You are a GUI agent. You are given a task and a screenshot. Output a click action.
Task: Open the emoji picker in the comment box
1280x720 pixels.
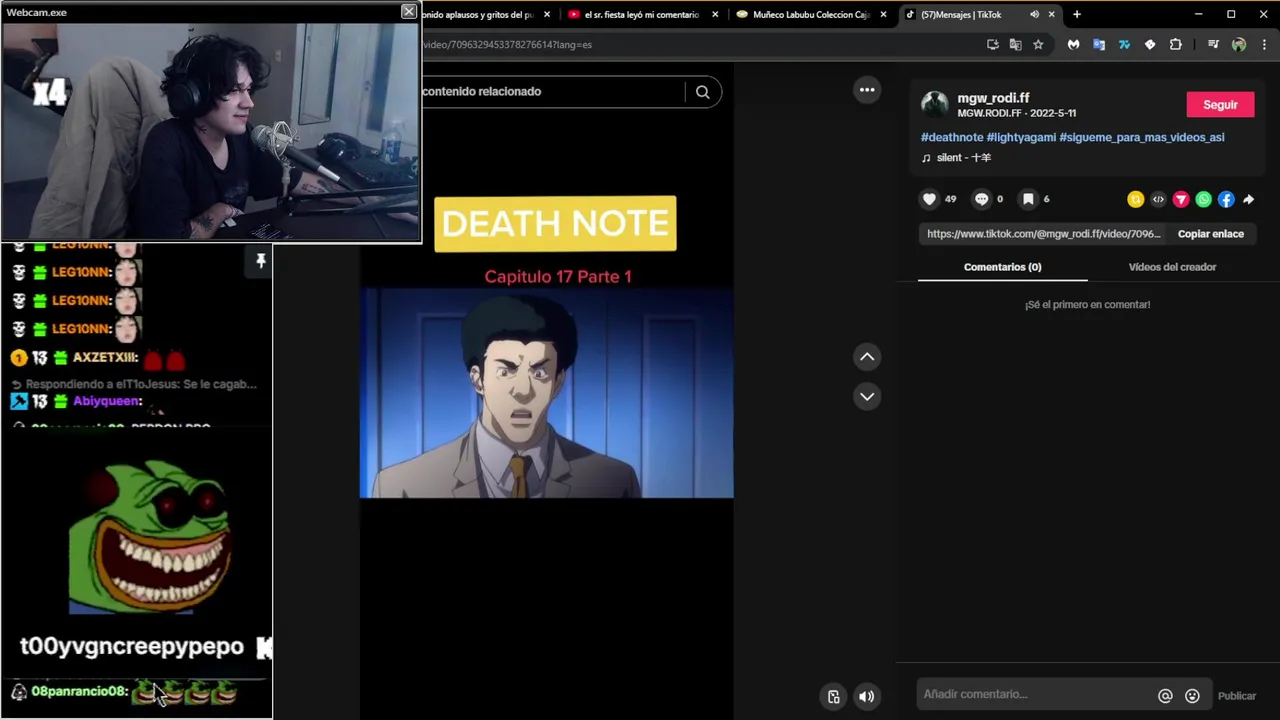click(1192, 696)
